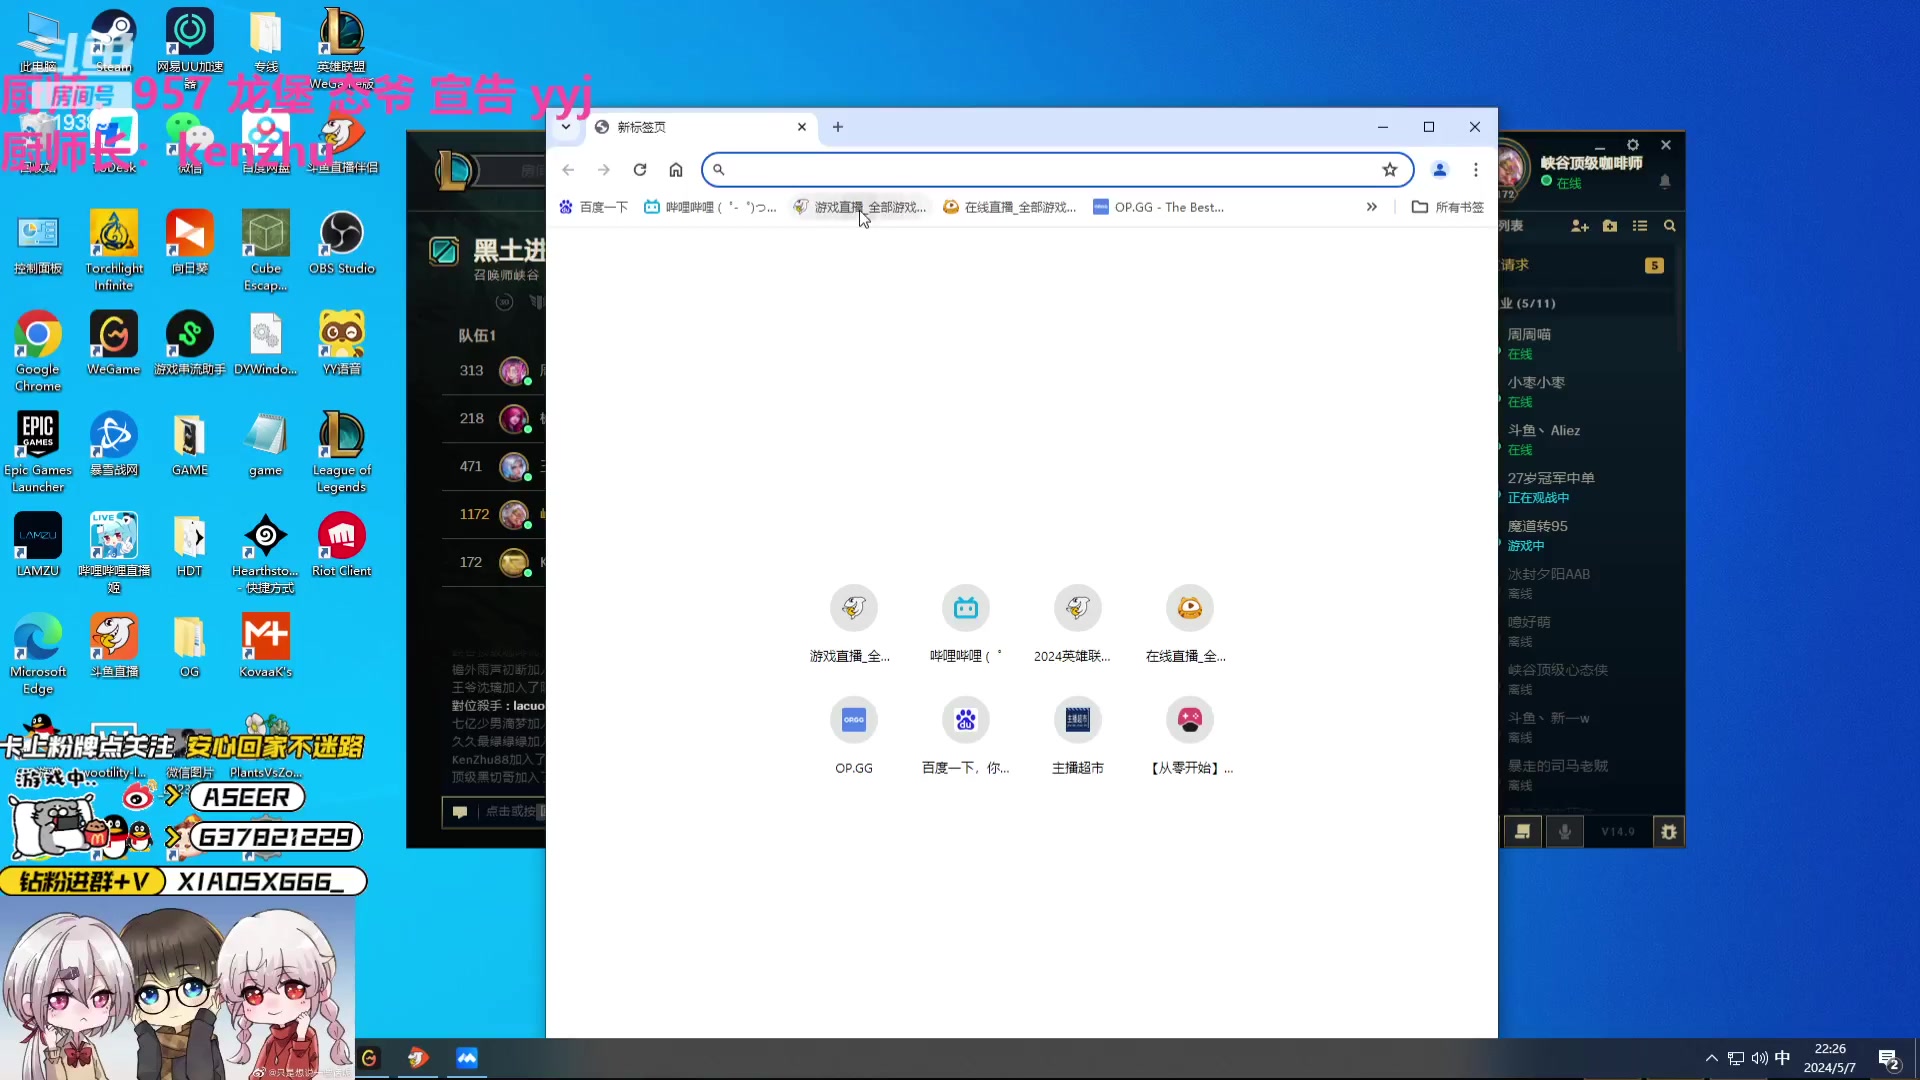Bookmark this tab with star icon

[1390, 170]
